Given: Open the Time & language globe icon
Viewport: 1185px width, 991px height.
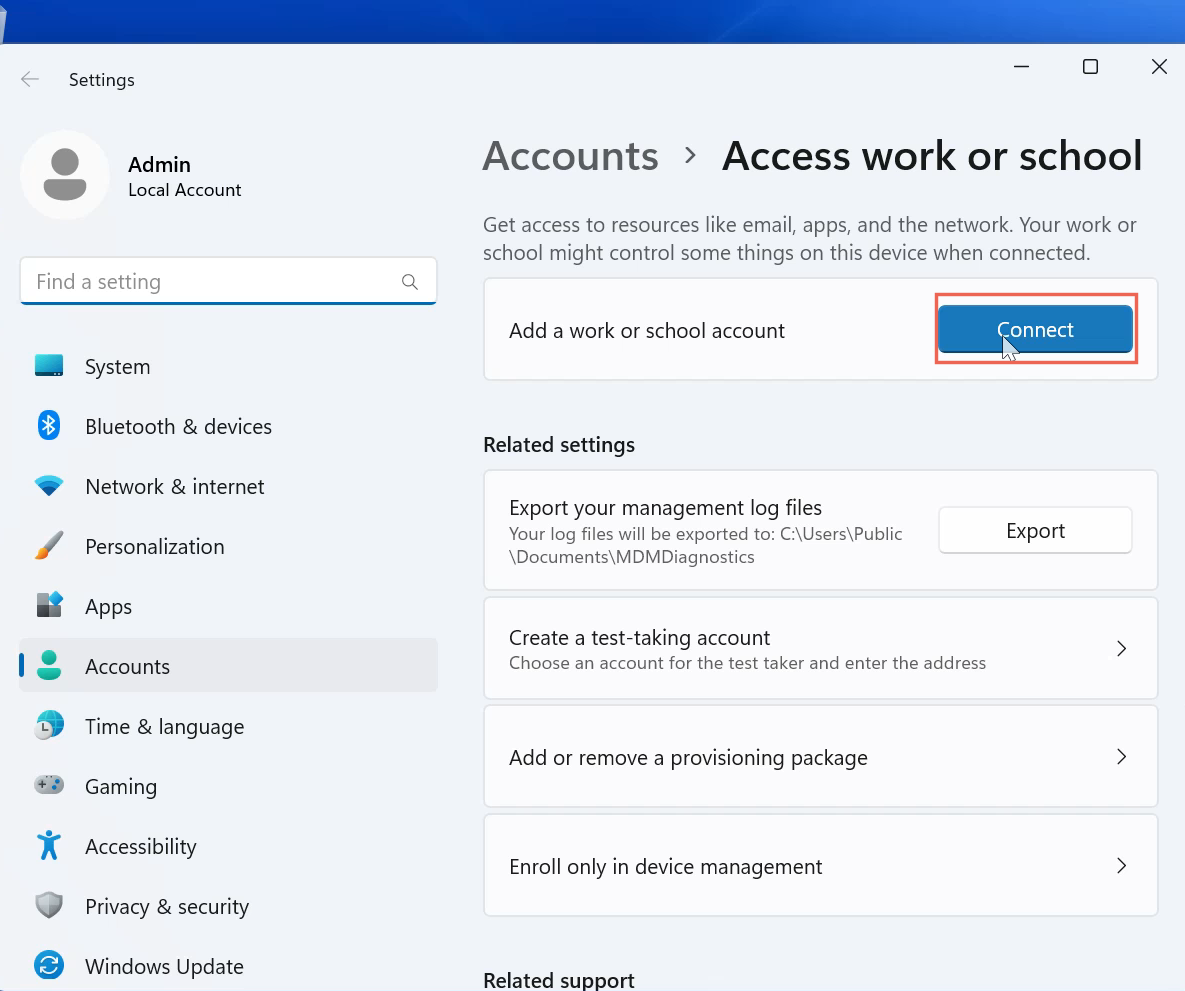Looking at the screenshot, I should click(x=49, y=726).
